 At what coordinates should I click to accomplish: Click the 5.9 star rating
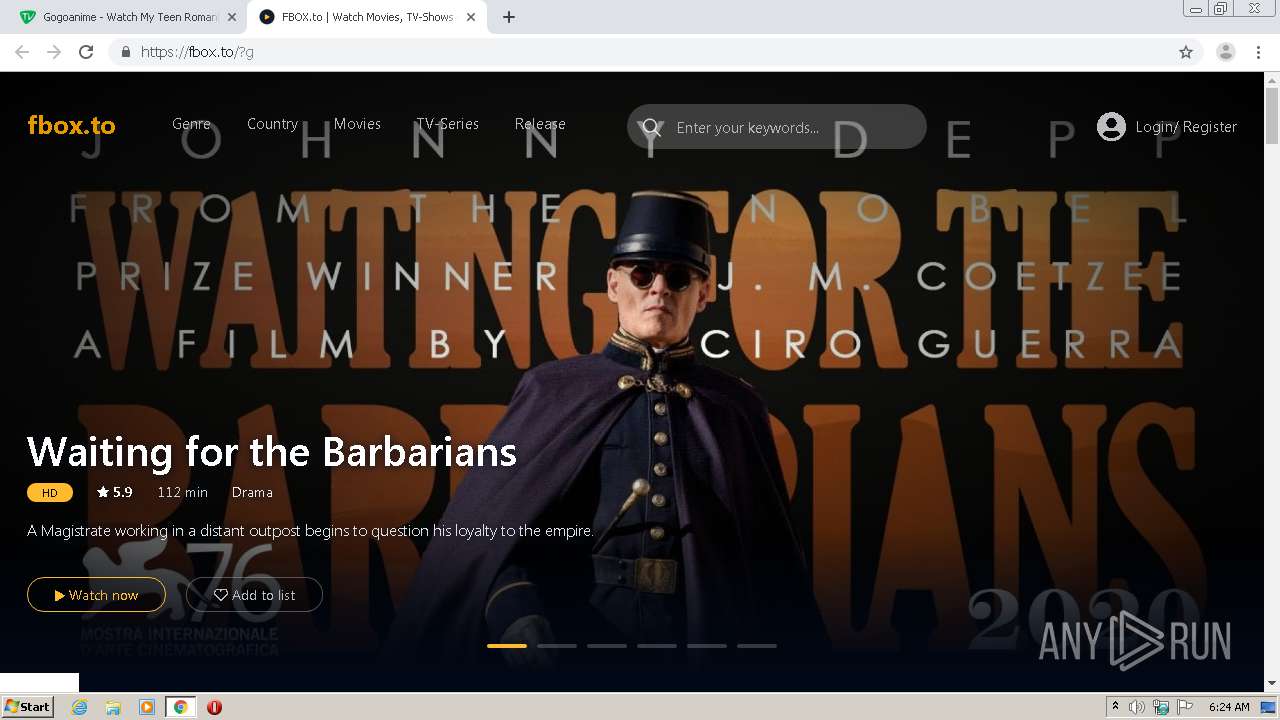tap(114, 492)
